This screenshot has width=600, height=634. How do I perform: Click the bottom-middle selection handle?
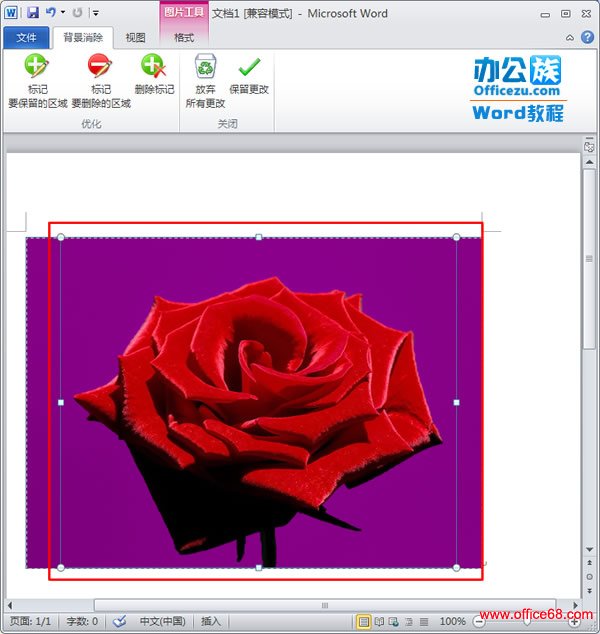tap(259, 568)
